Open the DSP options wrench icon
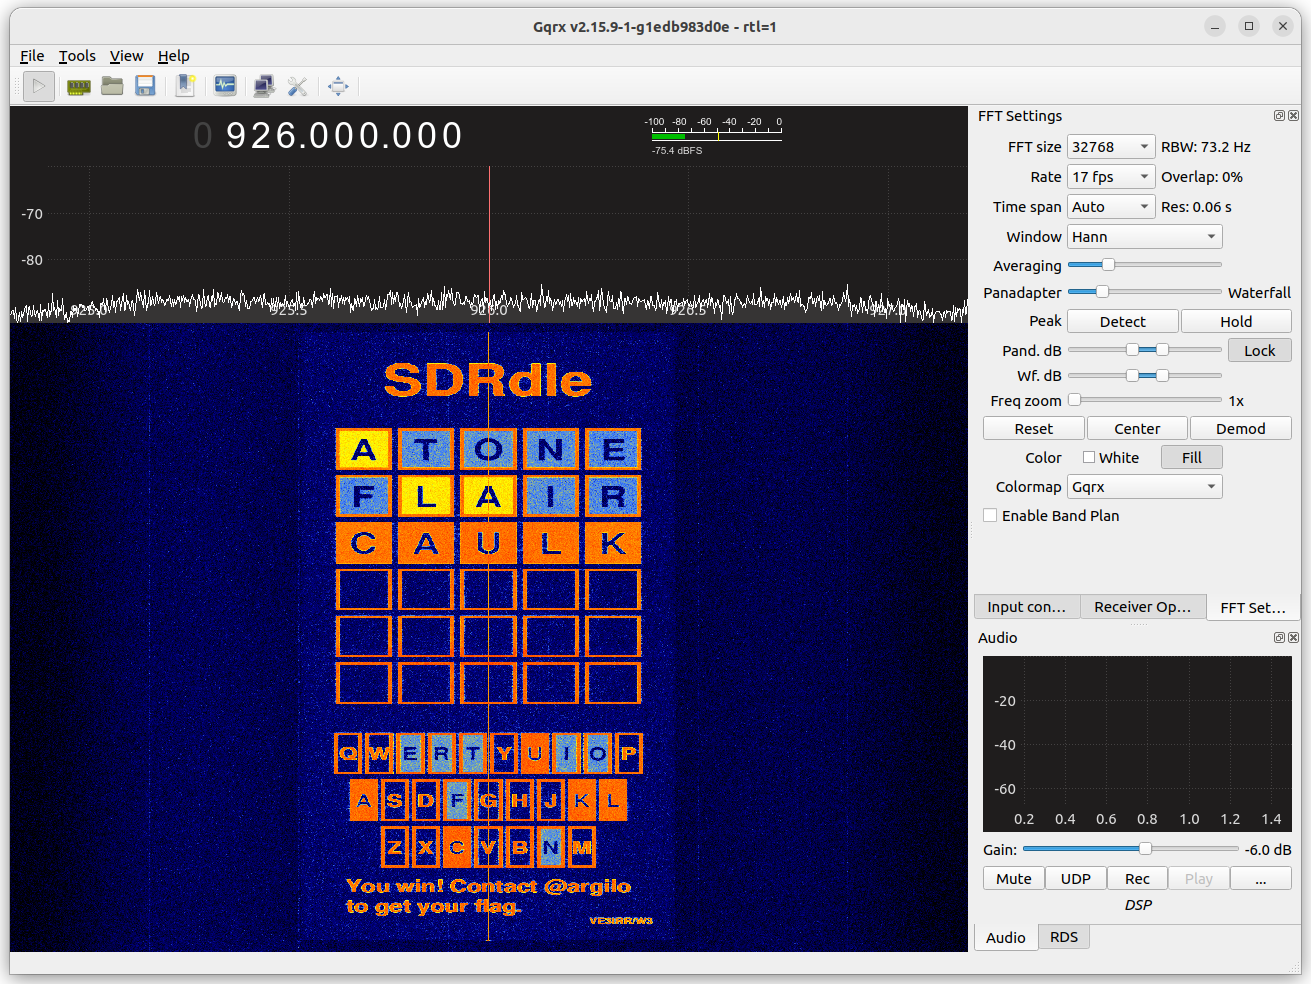The image size is (1311, 984). point(298,86)
